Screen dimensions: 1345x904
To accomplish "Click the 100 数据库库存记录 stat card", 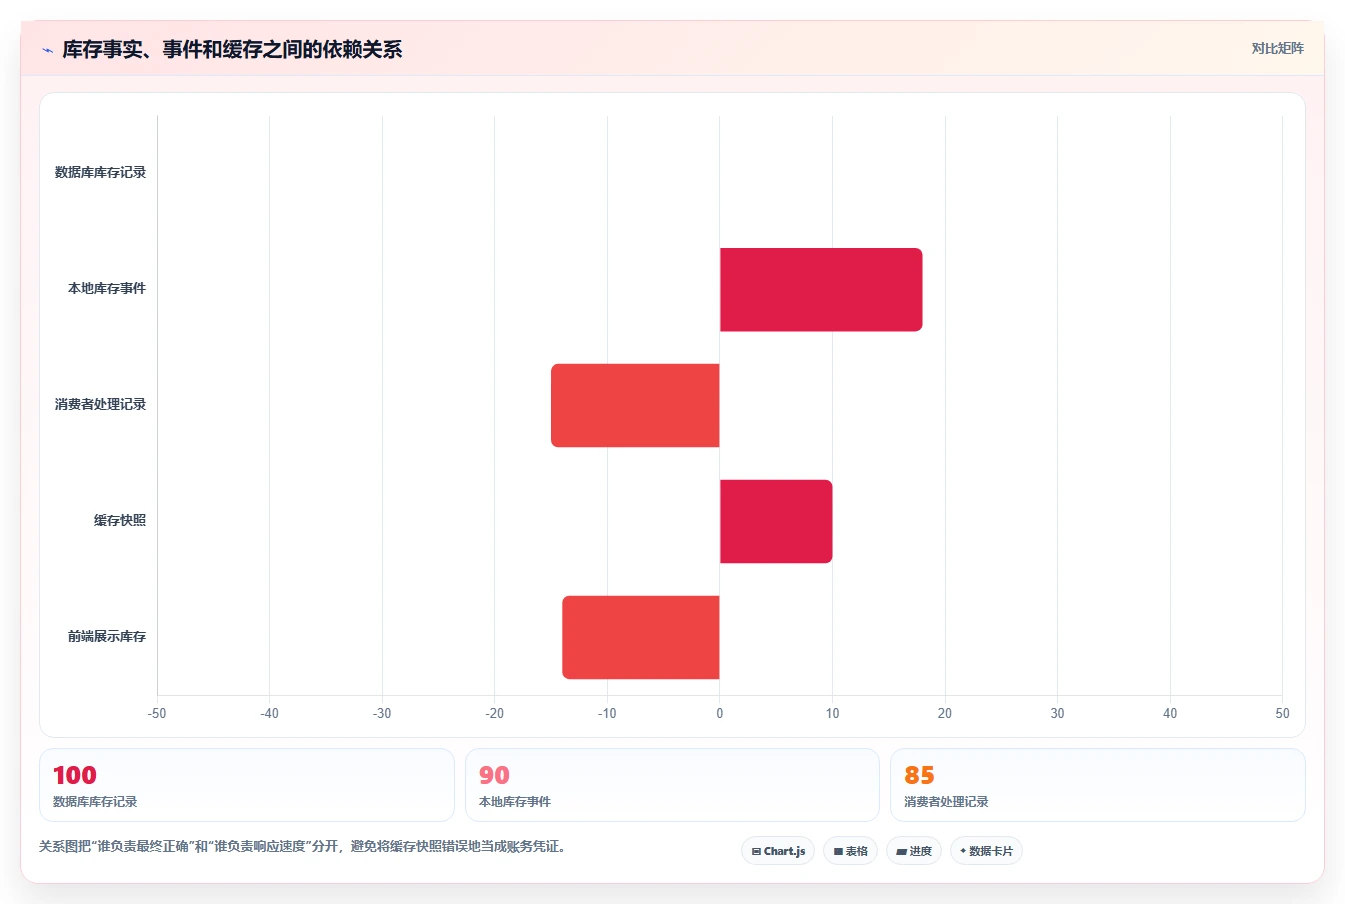I will 247,785.
